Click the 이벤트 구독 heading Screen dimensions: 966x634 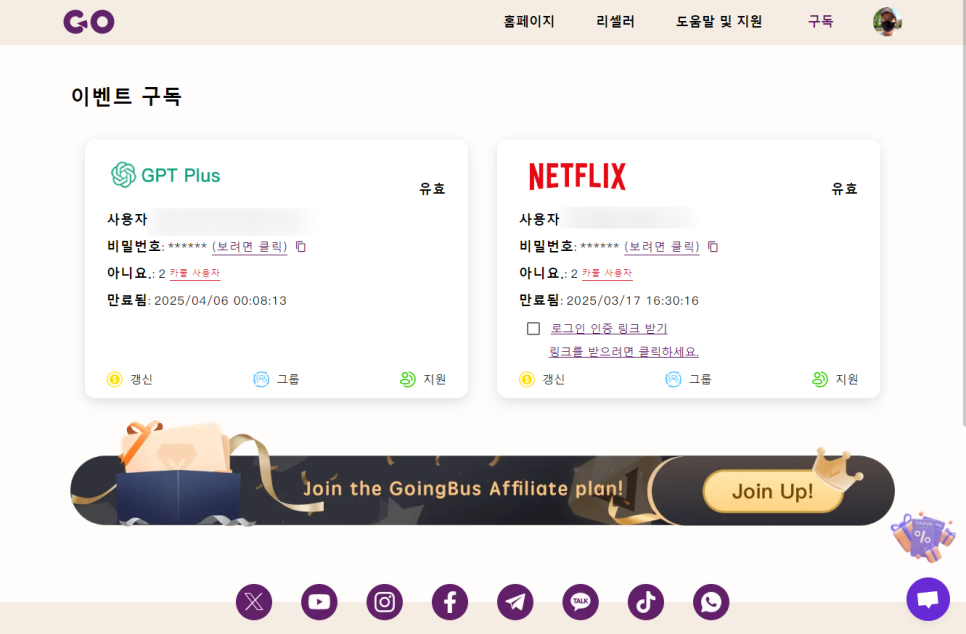point(126,96)
